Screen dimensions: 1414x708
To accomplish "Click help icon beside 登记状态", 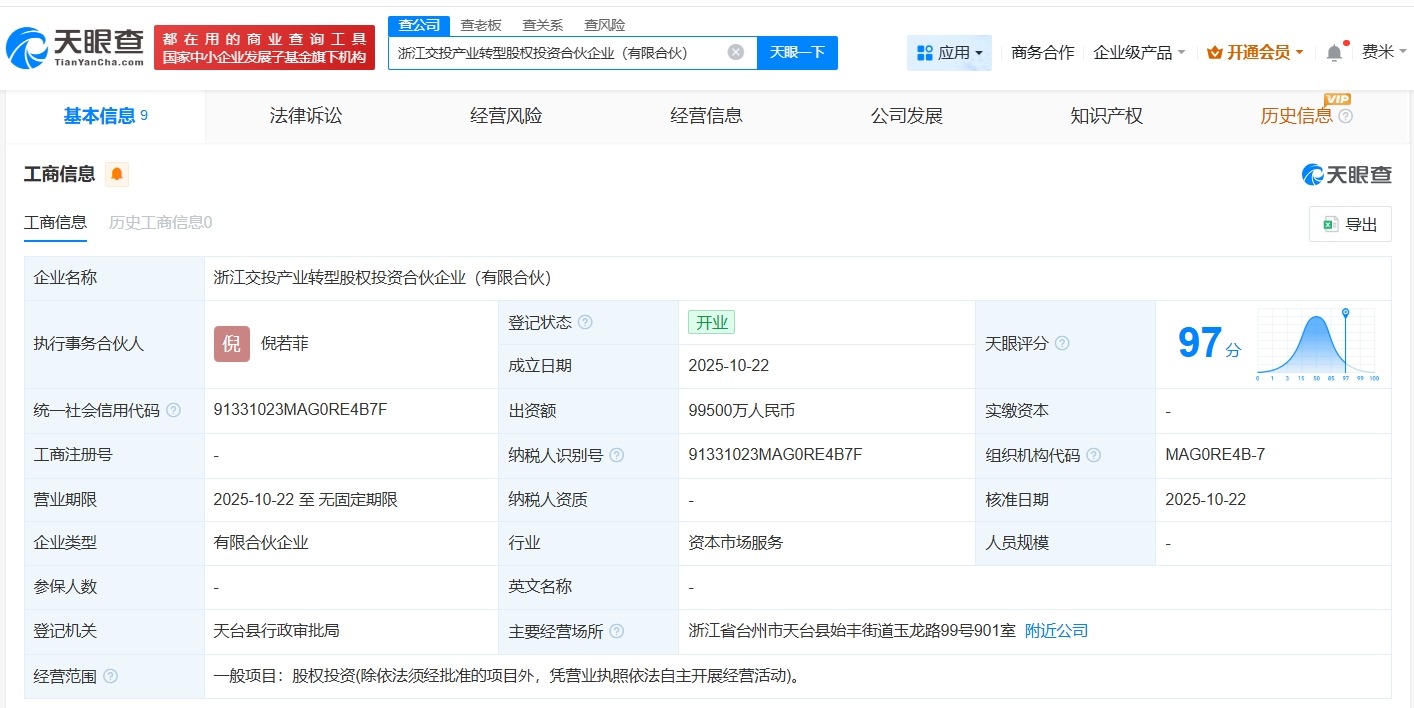I will click(586, 322).
